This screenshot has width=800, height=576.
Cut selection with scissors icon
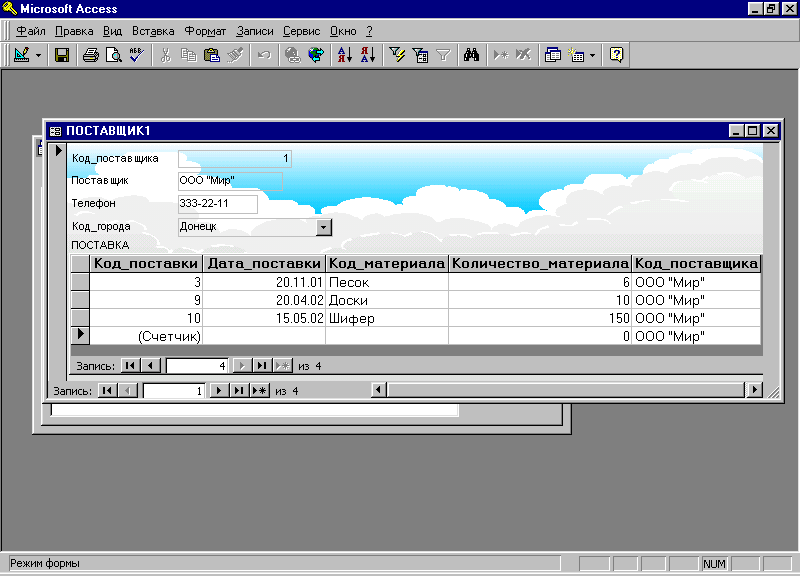point(165,55)
